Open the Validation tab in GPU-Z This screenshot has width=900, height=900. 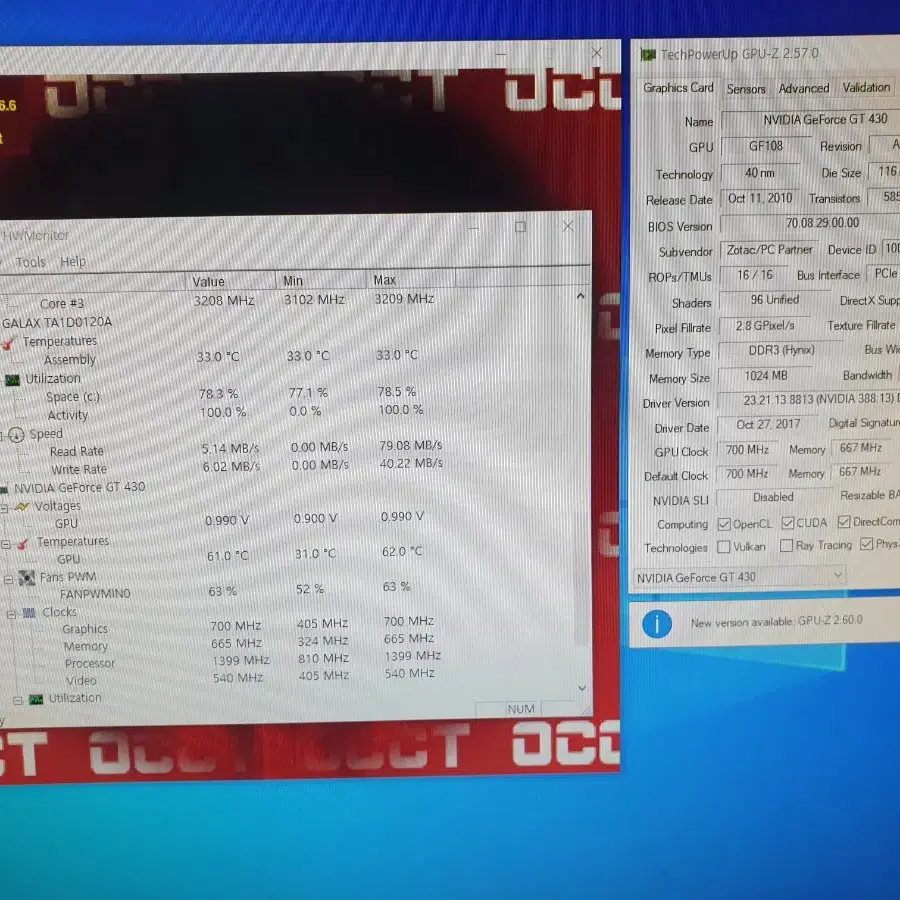point(866,87)
